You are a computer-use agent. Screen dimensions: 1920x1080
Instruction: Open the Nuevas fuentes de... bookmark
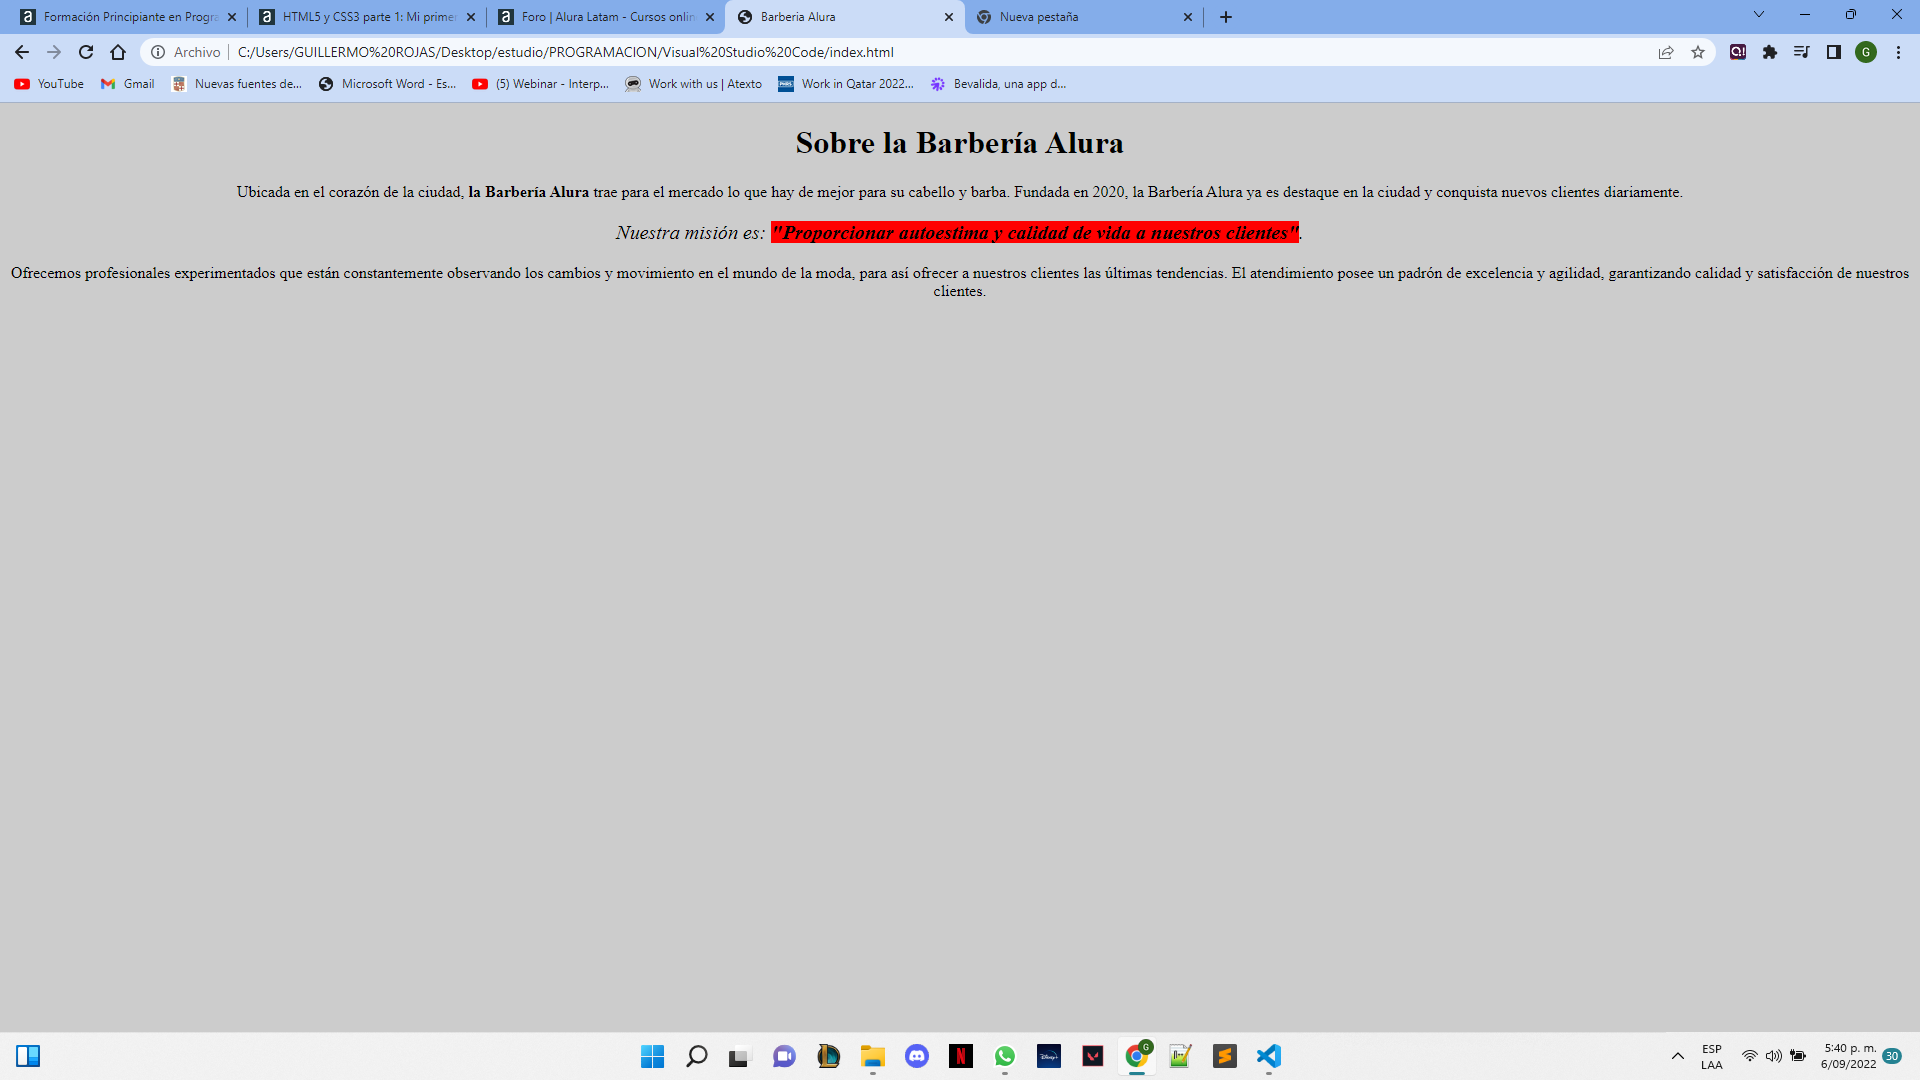tap(237, 84)
